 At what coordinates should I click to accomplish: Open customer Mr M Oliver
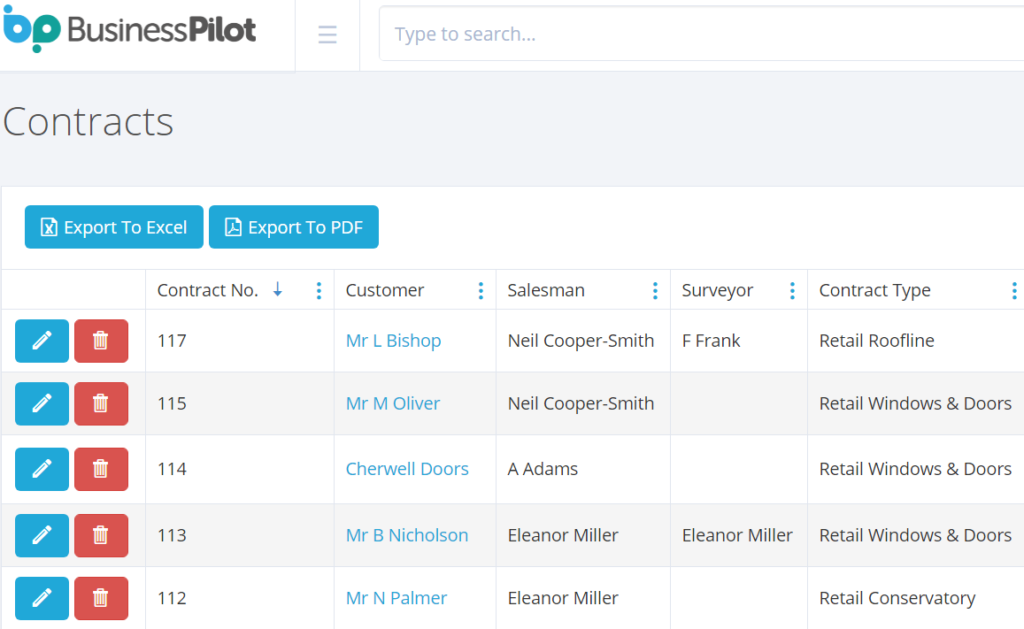(392, 403)
